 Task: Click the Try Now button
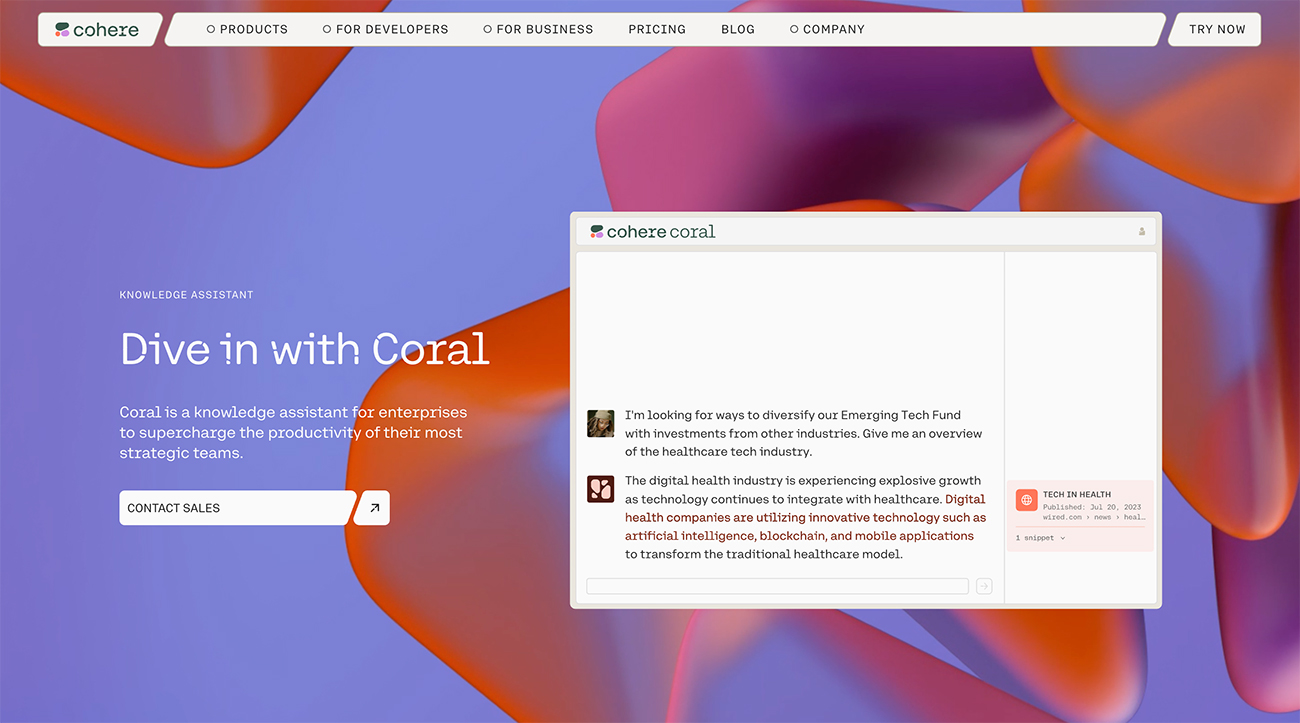tap(1216, 30)
